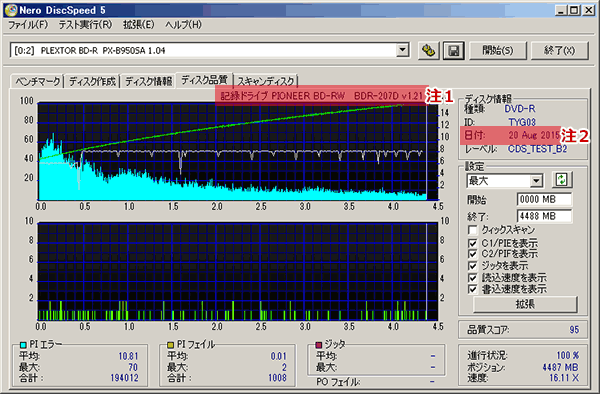Click the red ジッタ legend swatch

coord(318,345)
